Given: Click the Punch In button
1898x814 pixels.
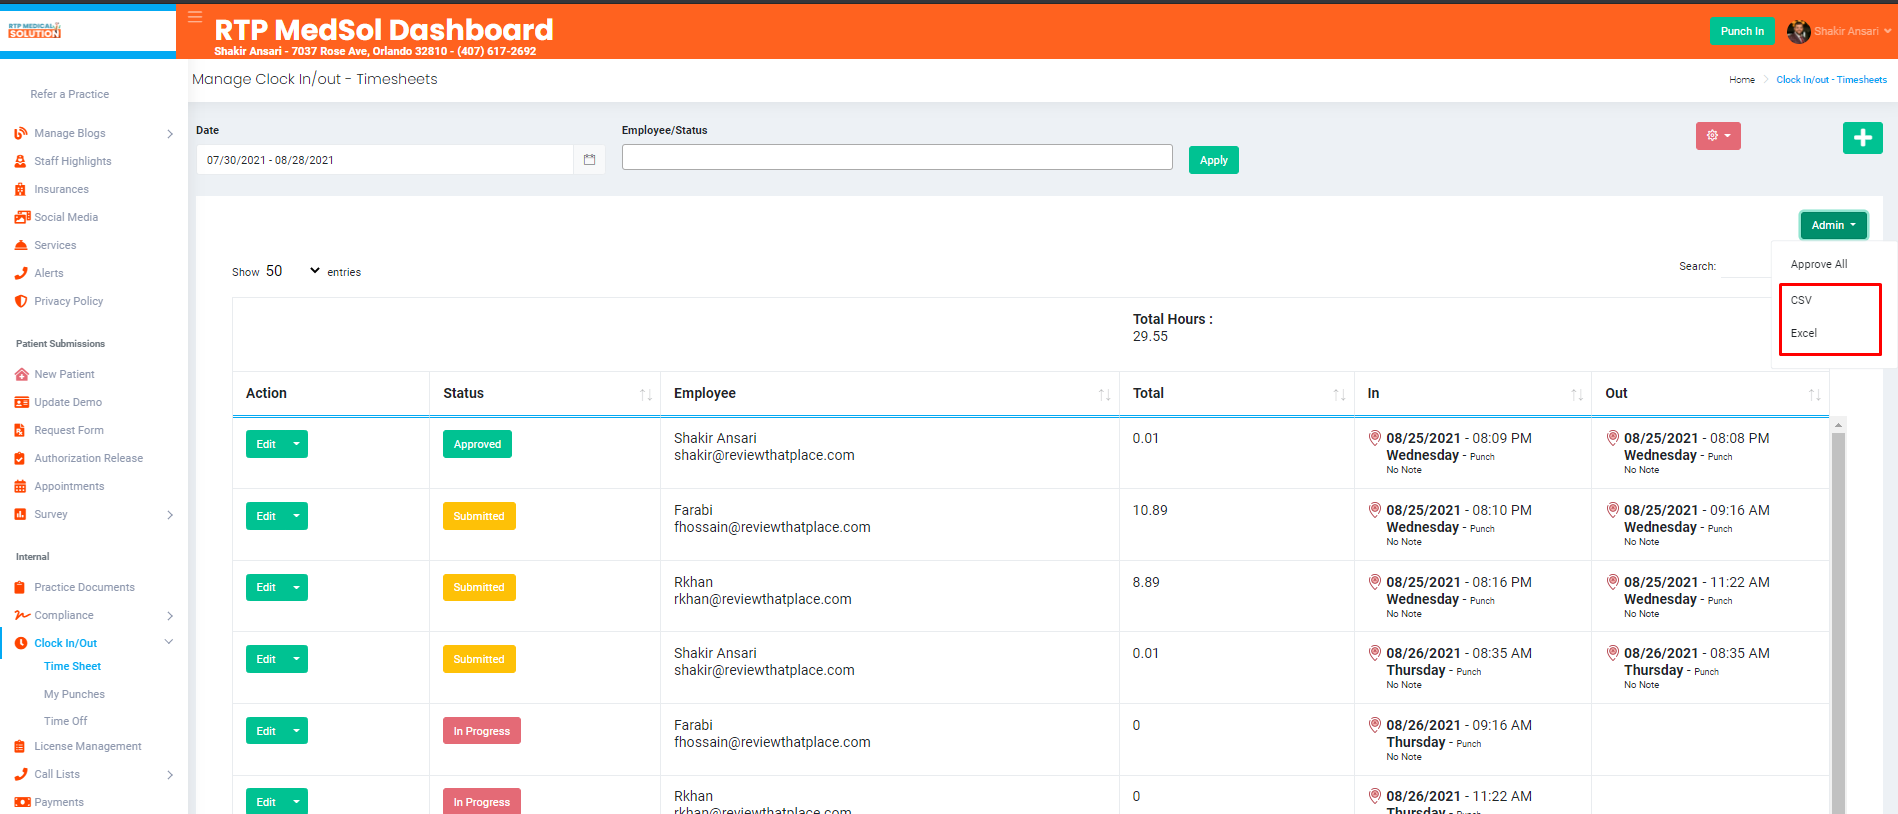Looking at the screenshot, I should [x=1742, y=31].
